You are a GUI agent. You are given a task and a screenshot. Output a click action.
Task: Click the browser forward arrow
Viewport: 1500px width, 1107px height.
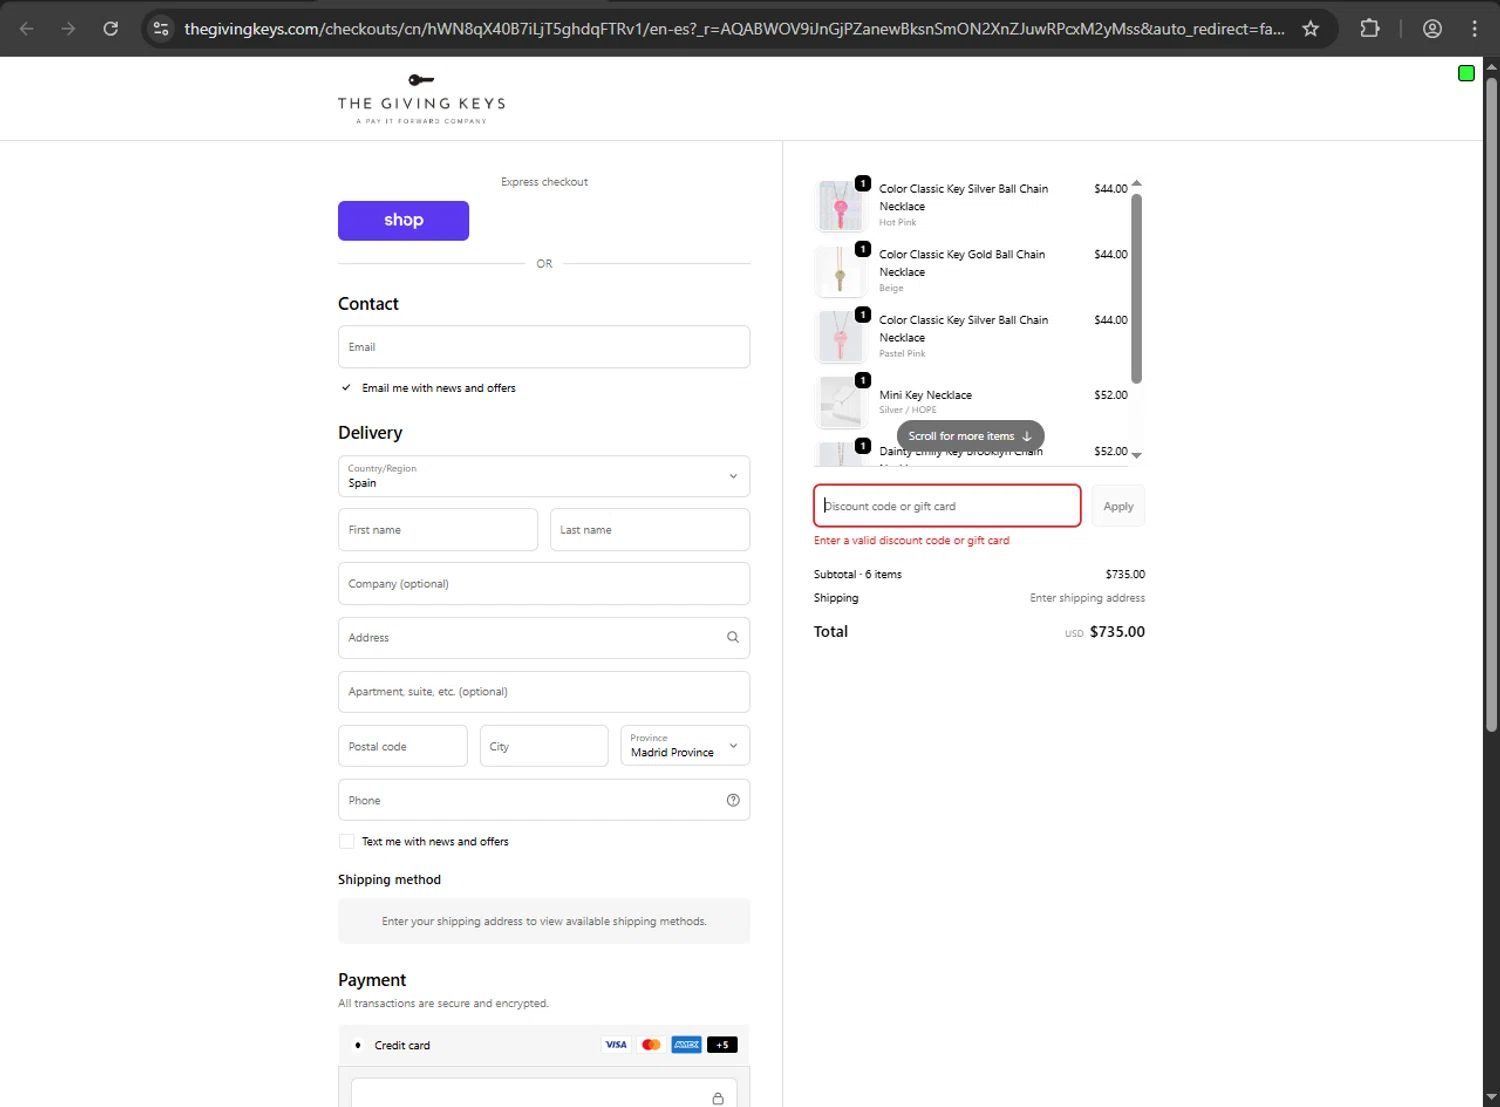click(x=68, y=28)
